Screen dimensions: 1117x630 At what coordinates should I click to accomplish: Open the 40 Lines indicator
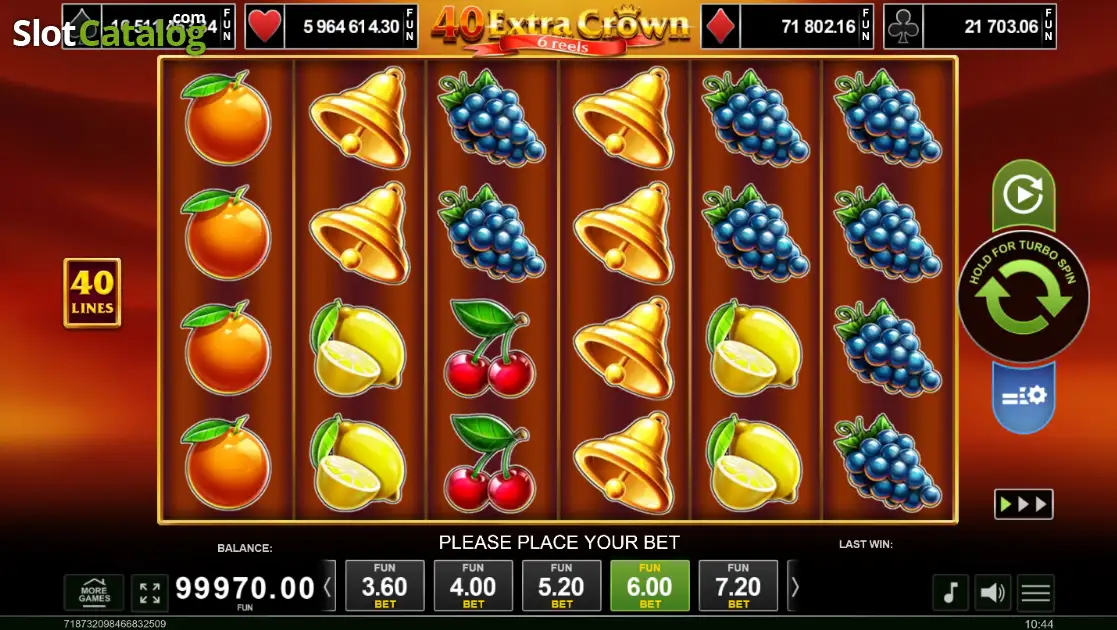click(92, 293)
